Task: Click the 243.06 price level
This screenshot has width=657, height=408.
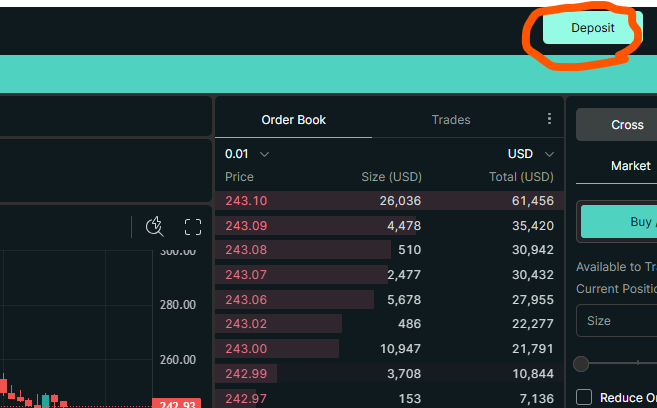Action: tap(246, 300)
